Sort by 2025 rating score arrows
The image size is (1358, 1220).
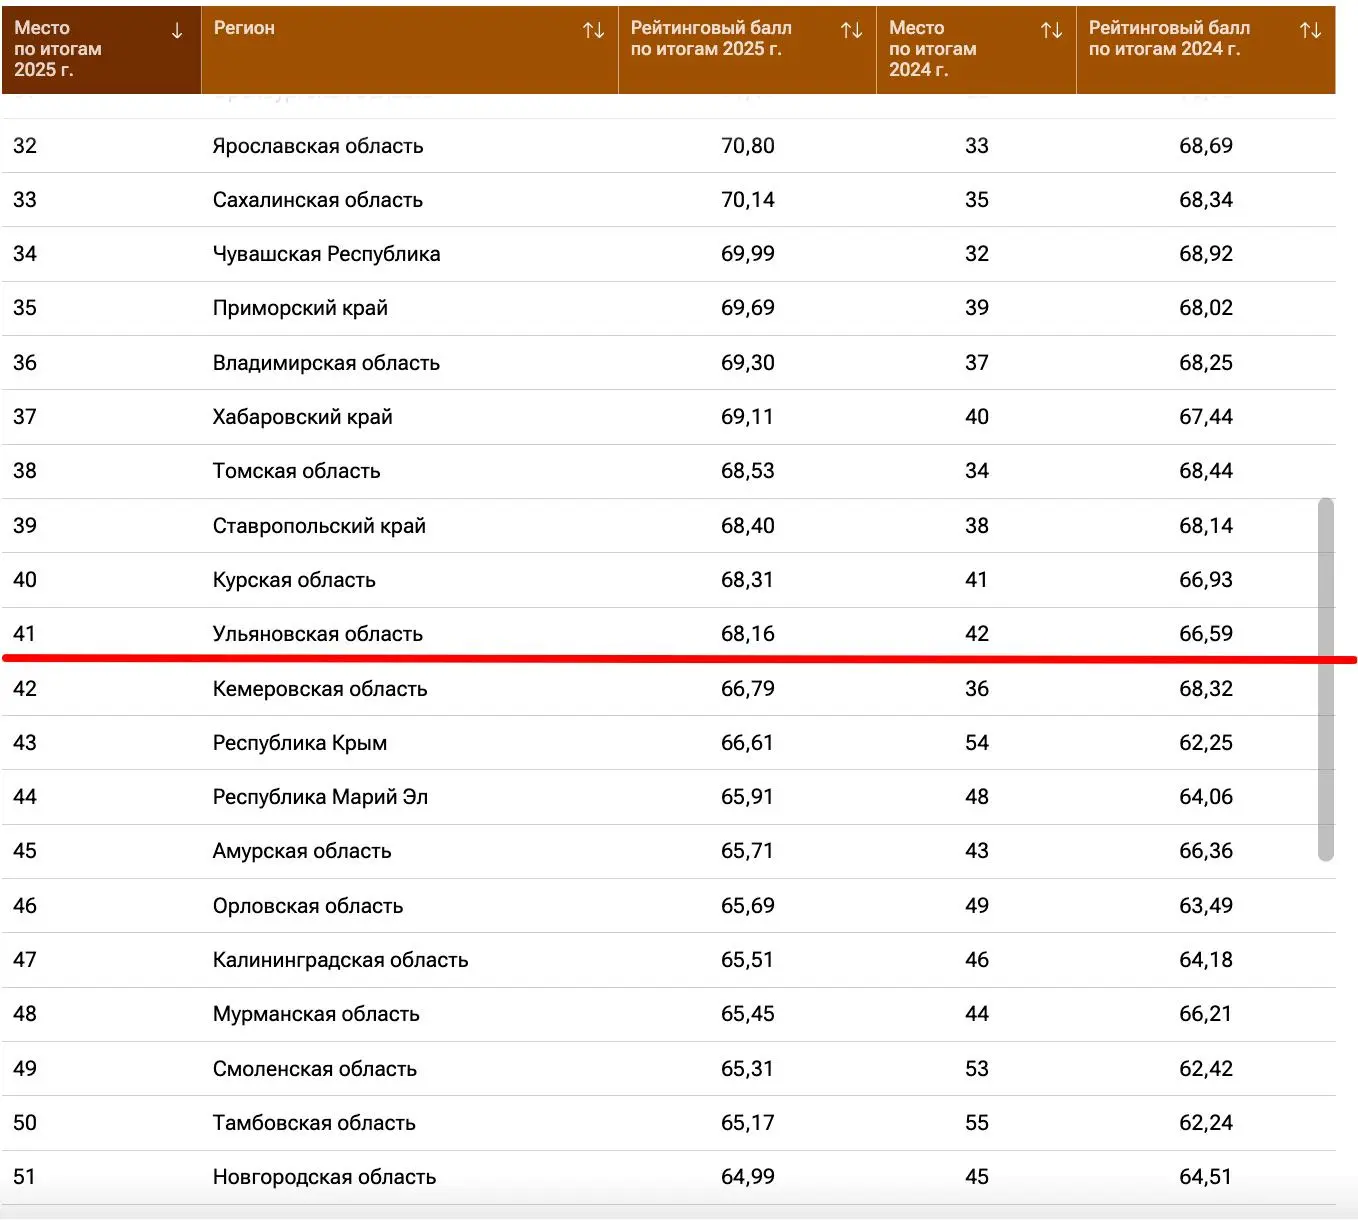(x=852, y=31)
